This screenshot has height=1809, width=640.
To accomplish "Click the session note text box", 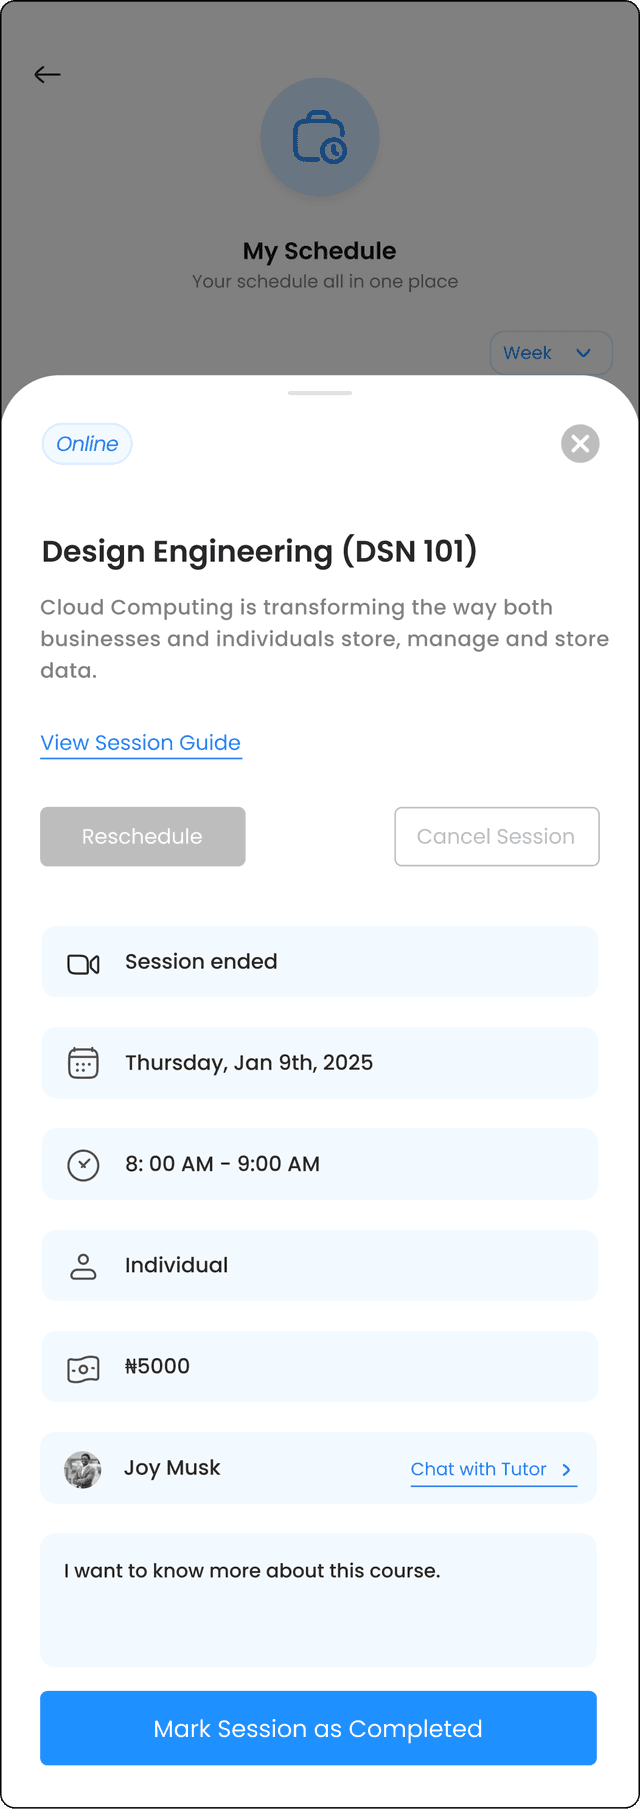I will 318,1600.
